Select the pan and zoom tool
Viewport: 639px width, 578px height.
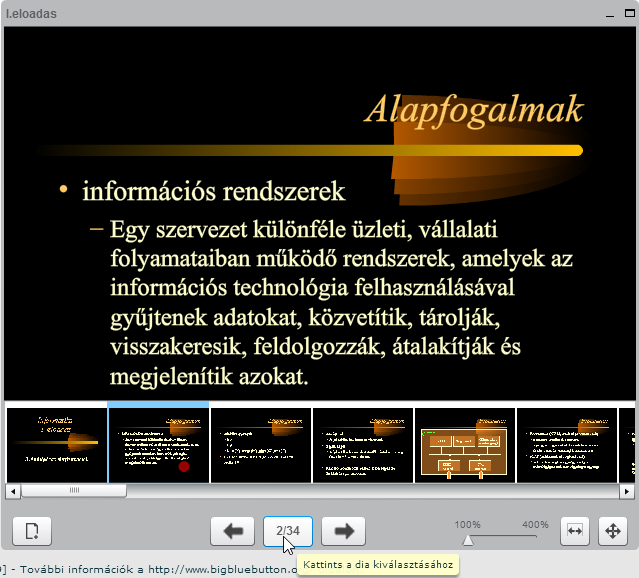tap(613, 531)
